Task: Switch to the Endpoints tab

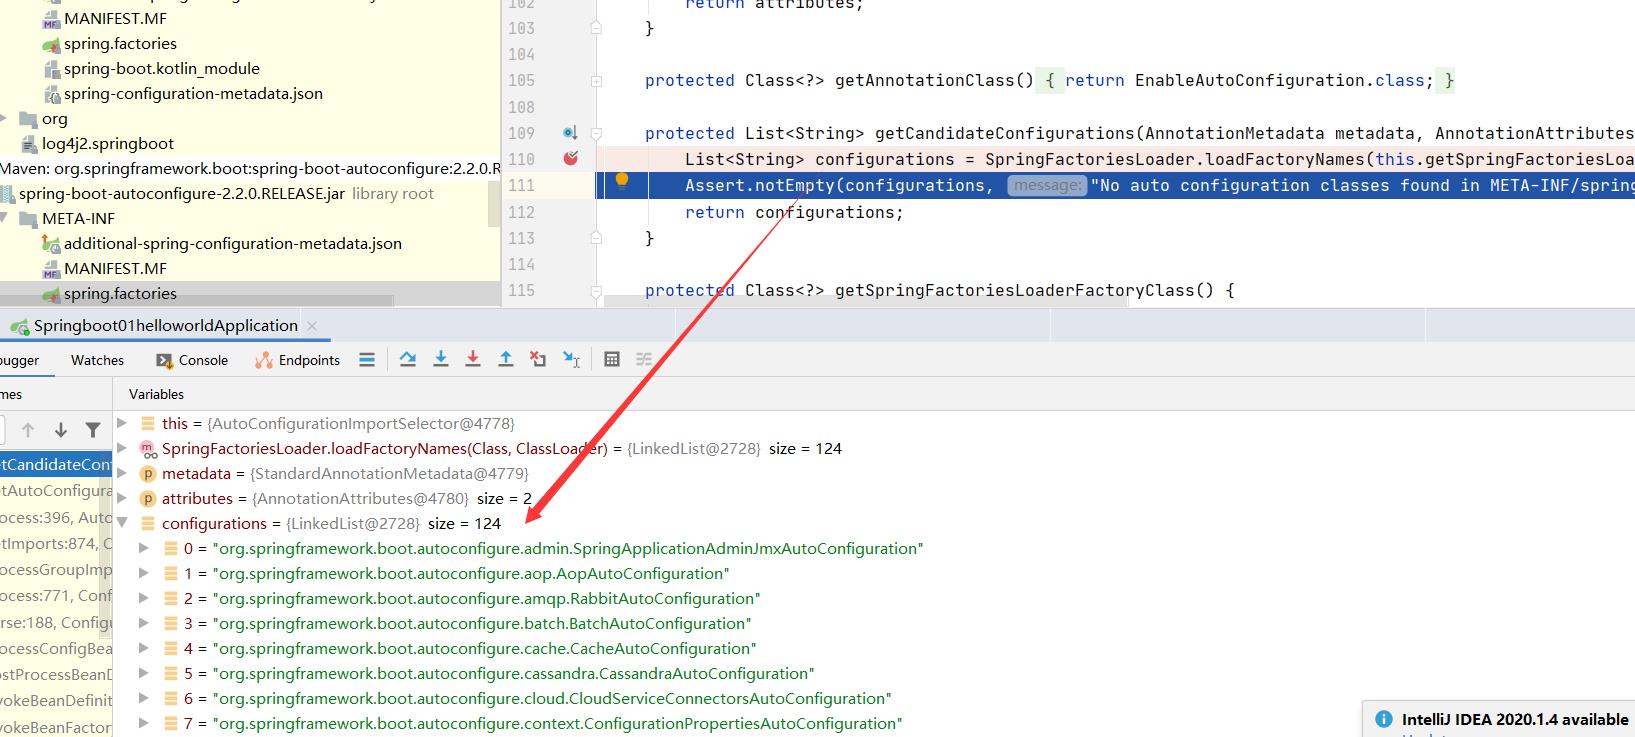Action: (x=297, y=360)
